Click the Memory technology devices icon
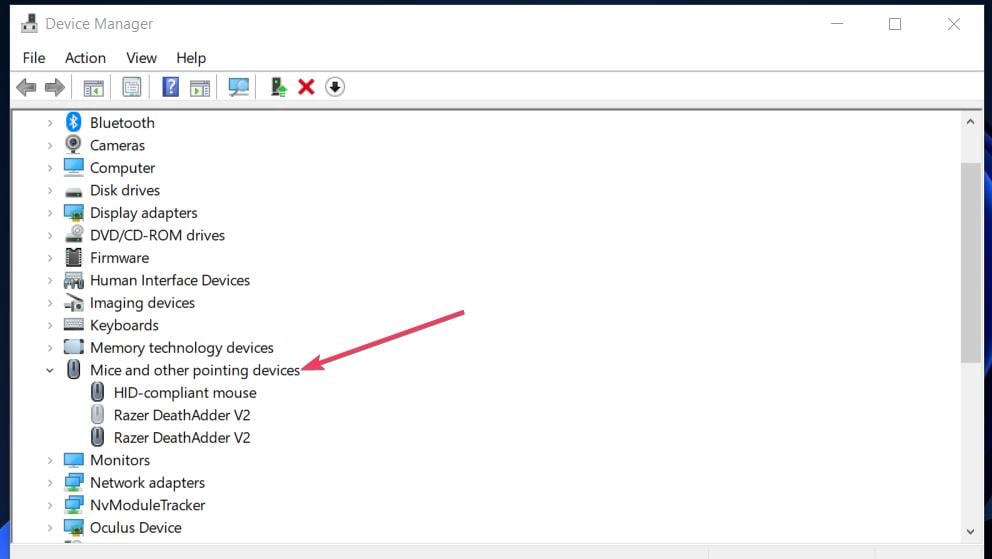This screenshot has height=559, width=992. [73, 347]
